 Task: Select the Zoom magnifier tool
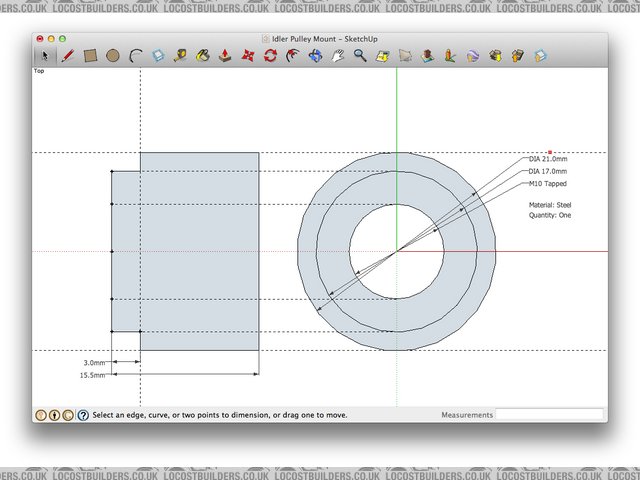pyautogui.click(x=360, y=56)
